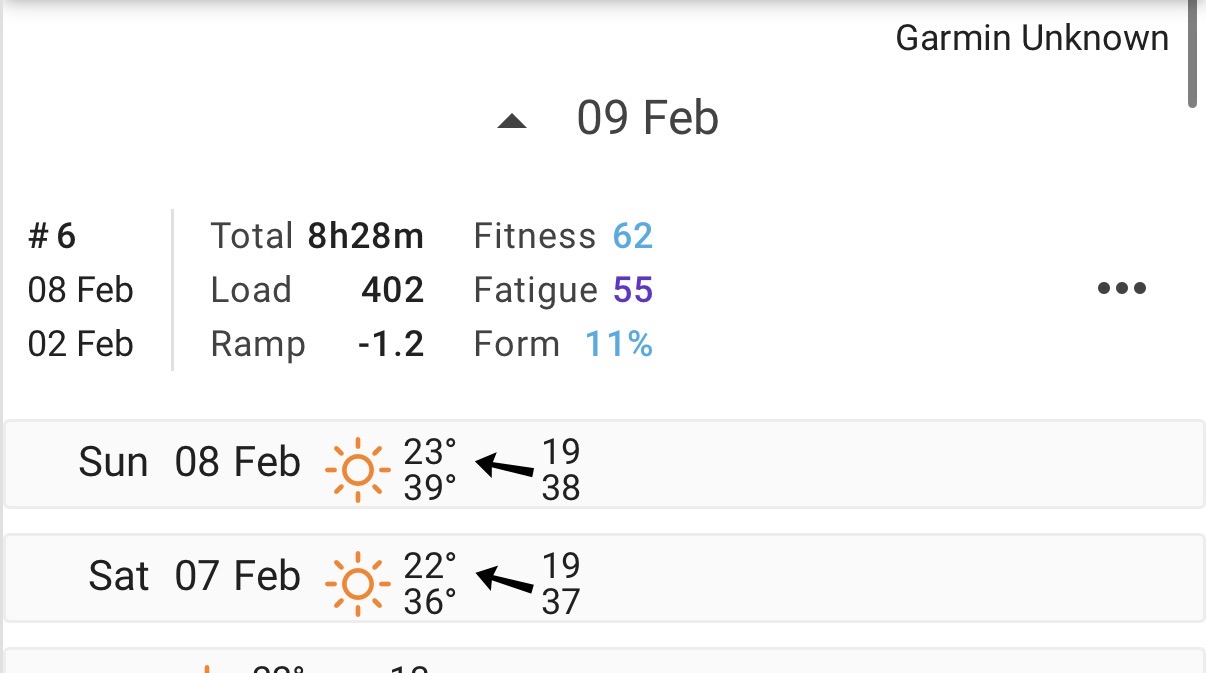Screen dimensions: 1206x673
Task: Click the sun weather icon for Sunday
Action: click(x=357, y=470)
